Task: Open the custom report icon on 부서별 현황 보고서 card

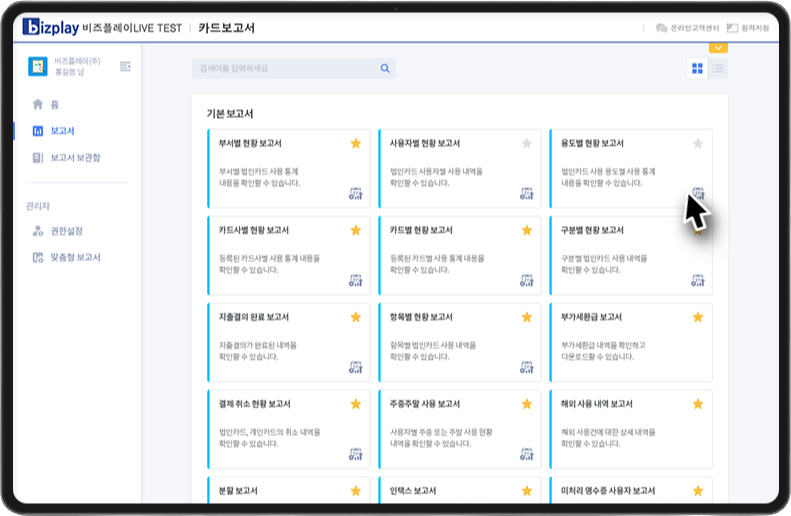Action: pyautogui.click(x=356, y=194)
